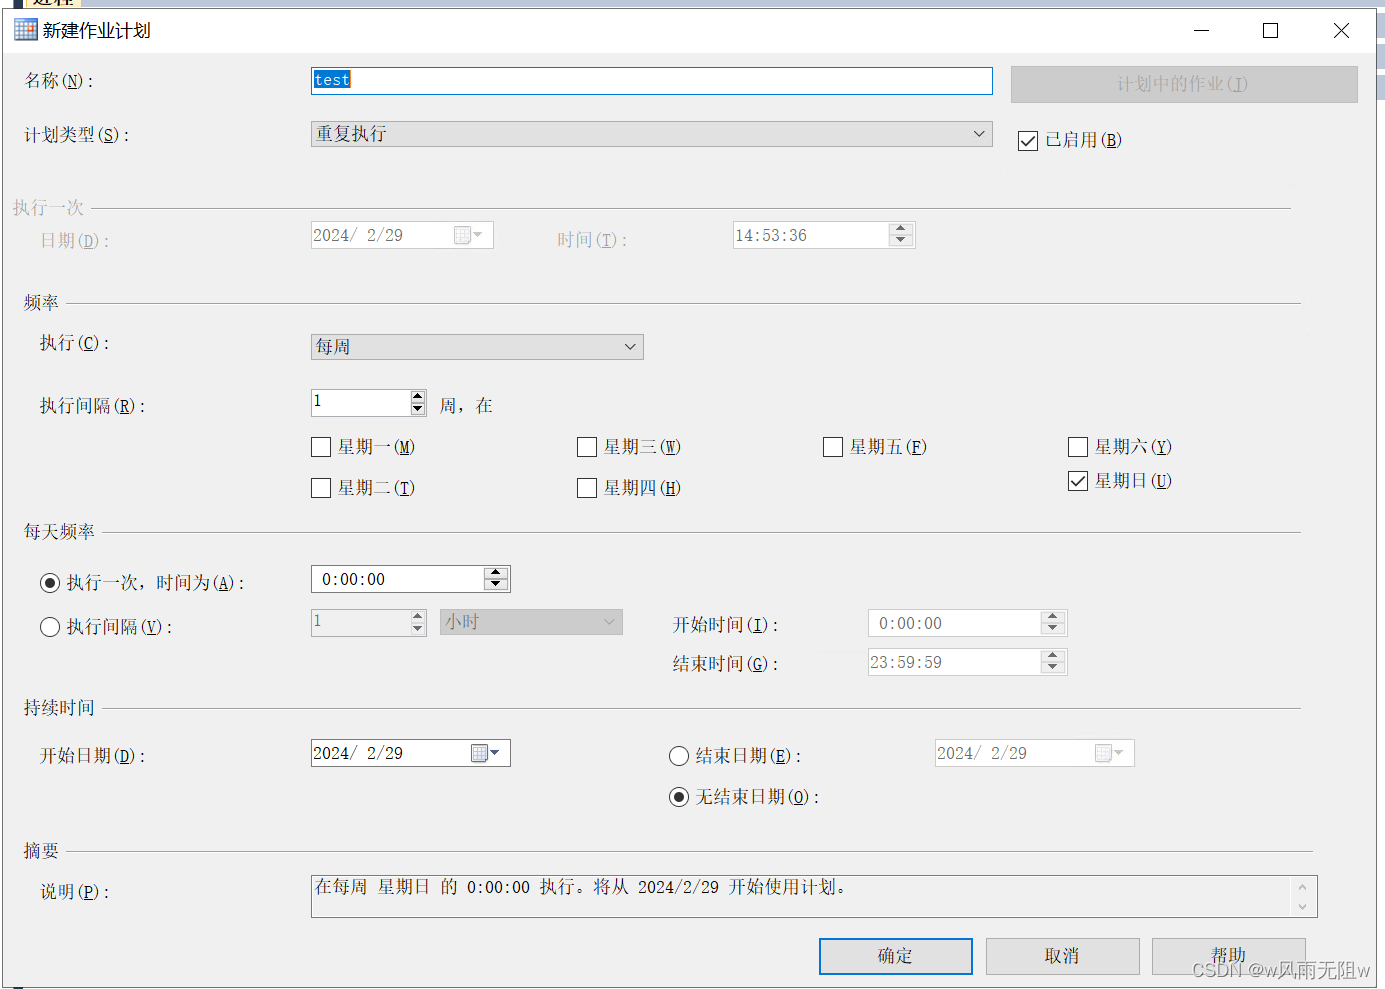Select the 执行一次，时间为 radio button

click(50, 583)
